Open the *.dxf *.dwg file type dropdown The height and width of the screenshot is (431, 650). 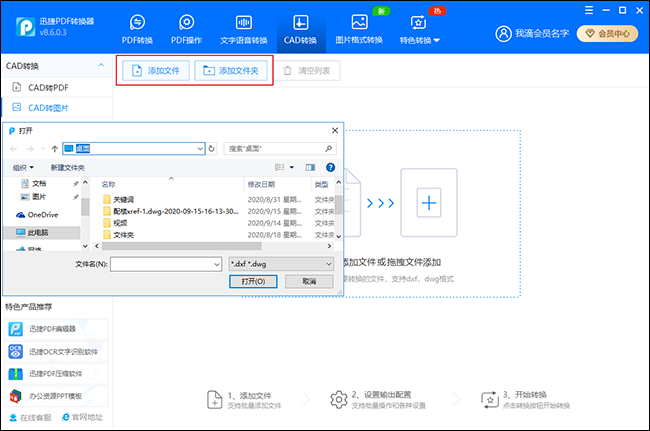click(281, 264)
